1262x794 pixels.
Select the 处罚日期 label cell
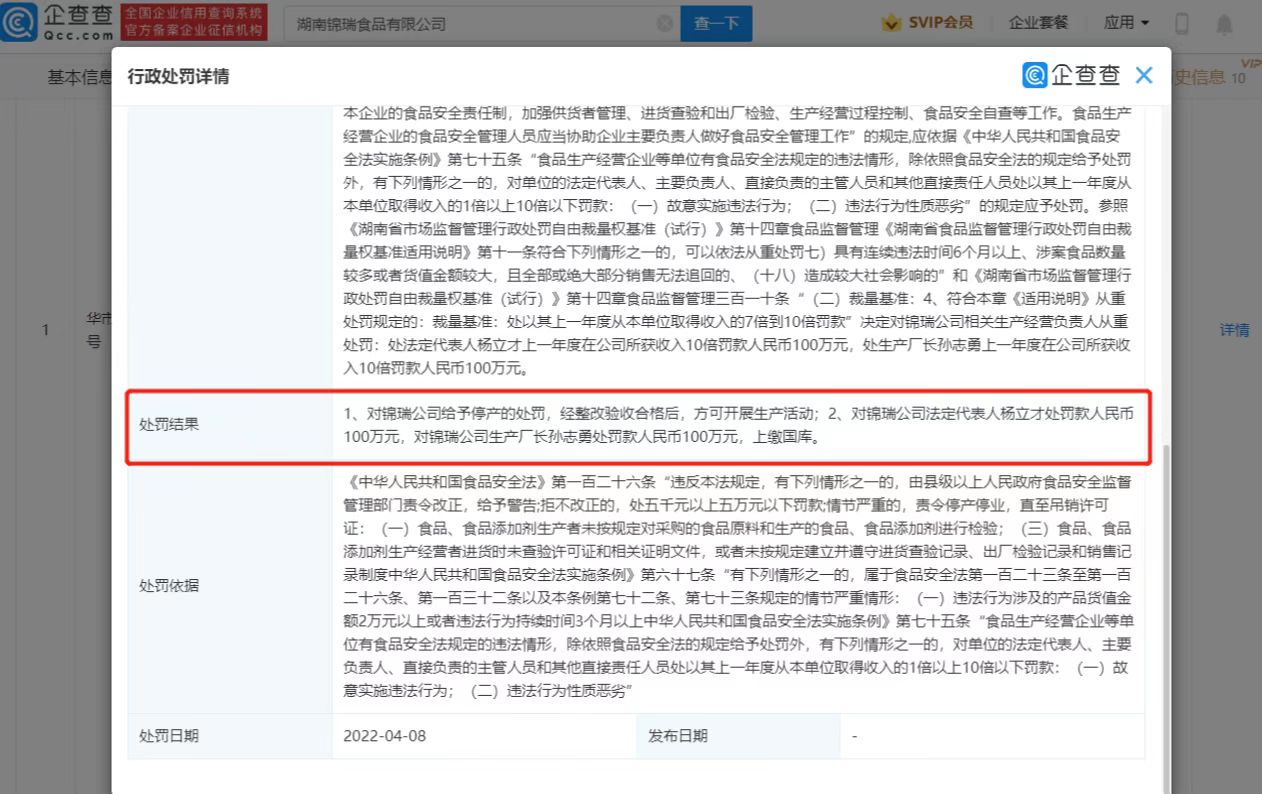230,736
